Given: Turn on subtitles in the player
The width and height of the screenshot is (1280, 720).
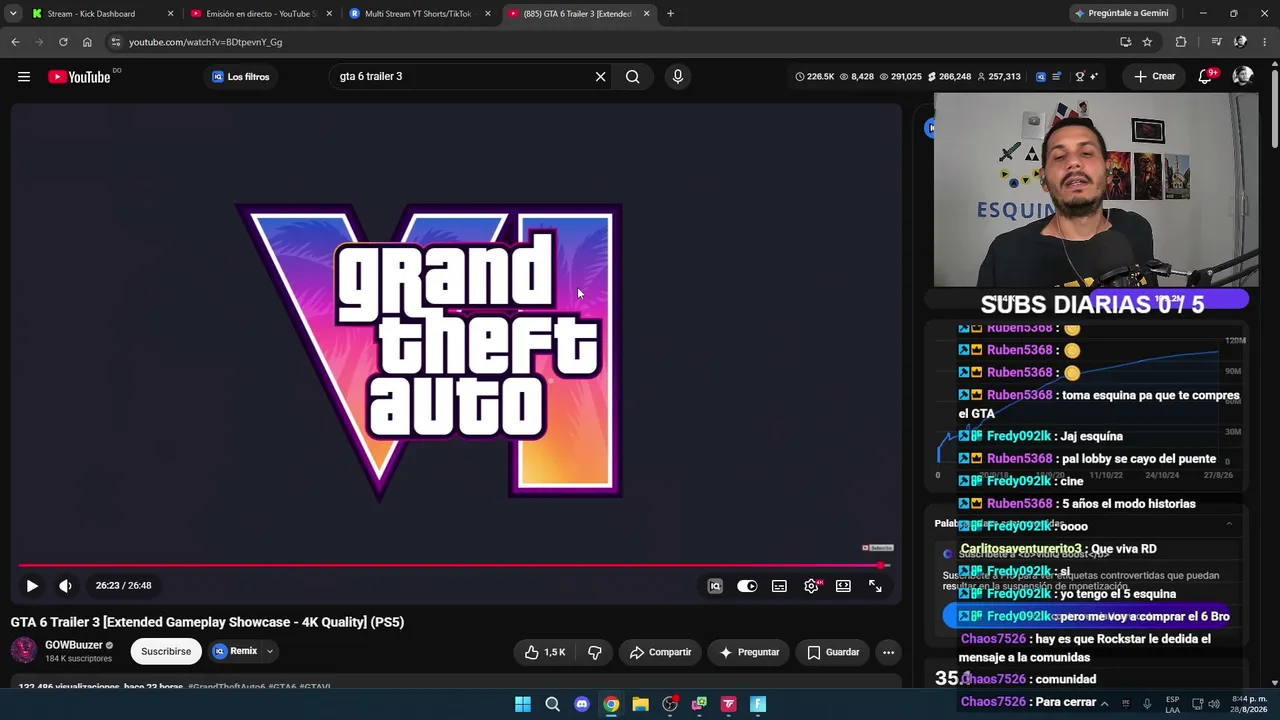Looking at the screenshot, I should tap(779, 586).
